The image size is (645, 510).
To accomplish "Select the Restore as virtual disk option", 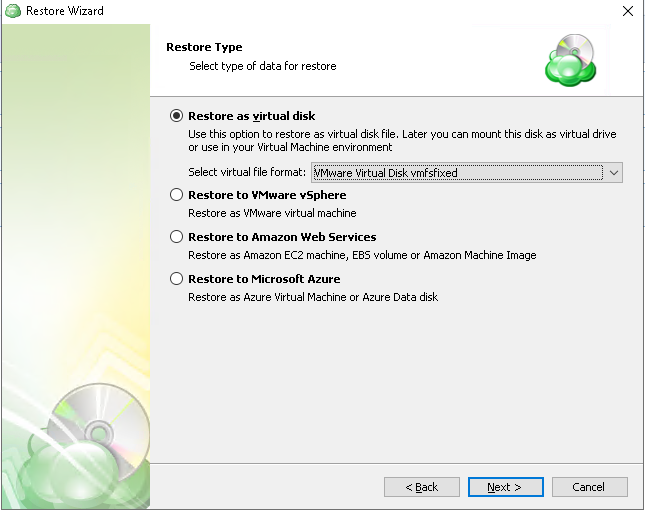I will click(x=177, y=116).
